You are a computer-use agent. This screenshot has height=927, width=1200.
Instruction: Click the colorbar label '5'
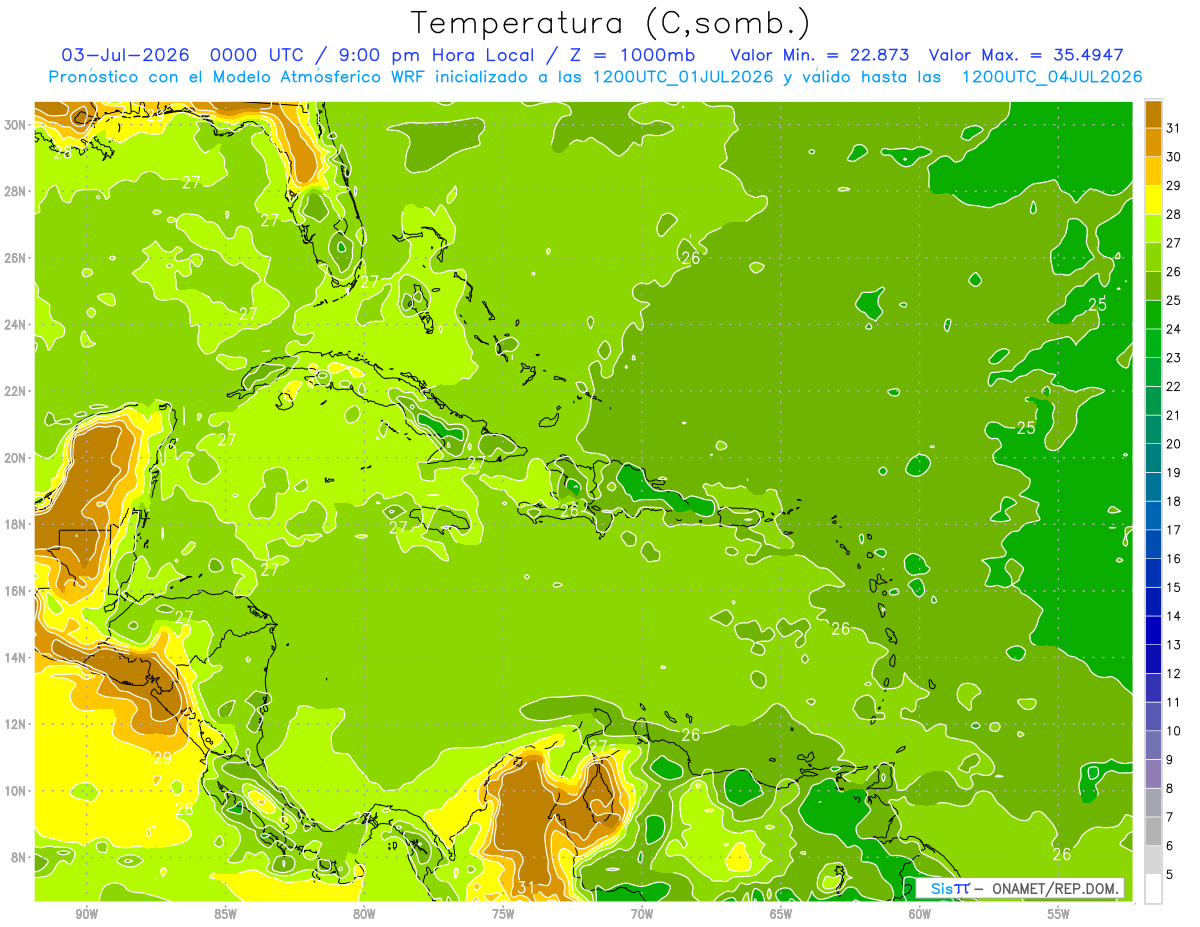(x=1170, y=875)
